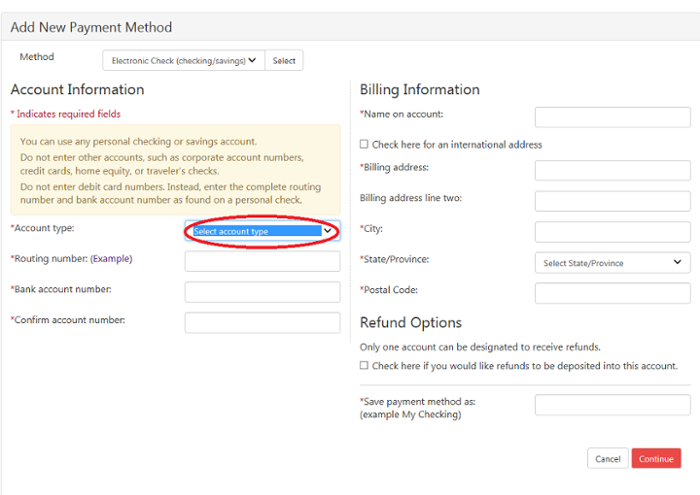
Task: Select the Confirm account number field
Action: click(x=262, y=323)
